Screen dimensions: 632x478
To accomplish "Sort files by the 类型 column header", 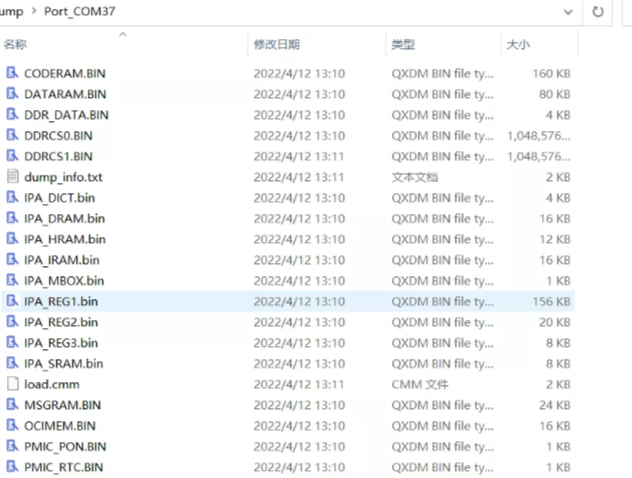I will pos(403,44).
